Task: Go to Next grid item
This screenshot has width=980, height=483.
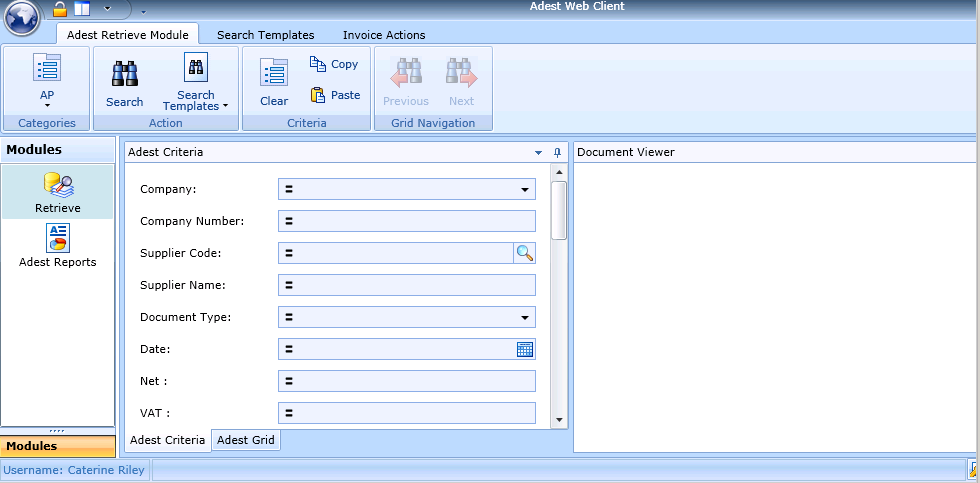Action: [x=461, y=82]
